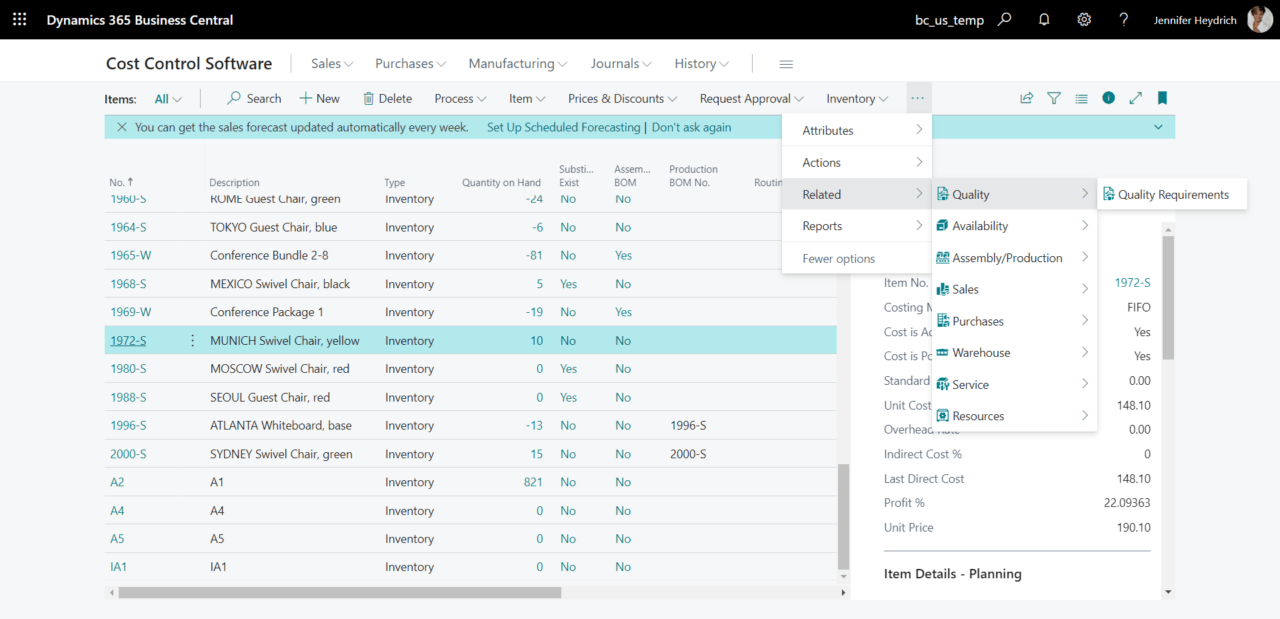This screenshot has width=1280, height=619.
Task: Expand page to full screen icon
Action: coord(1136,98)
